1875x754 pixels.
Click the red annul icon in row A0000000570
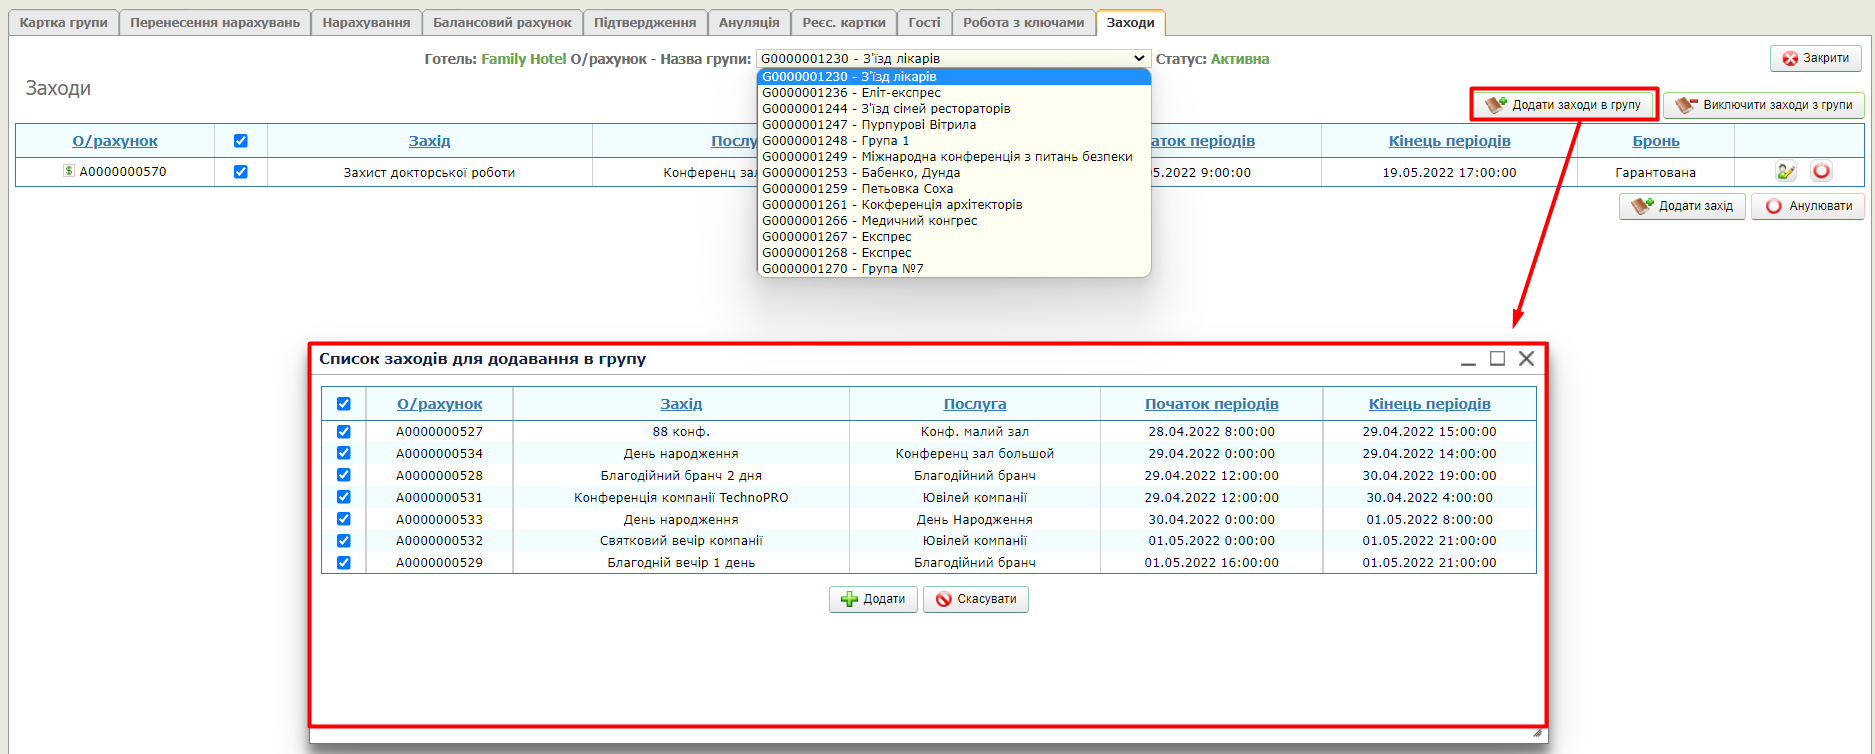click(x=1821, y=172)
